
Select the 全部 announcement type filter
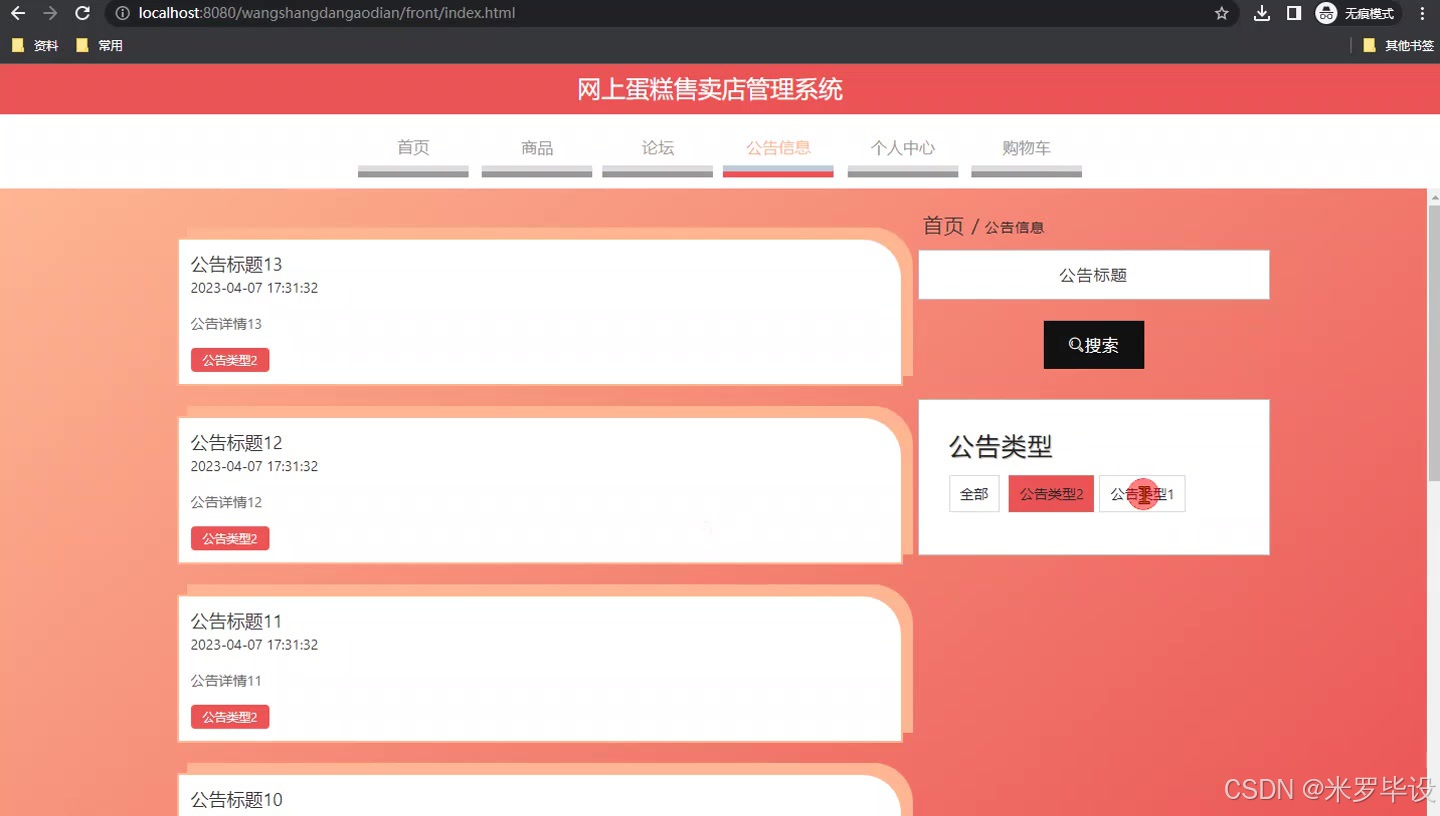[x=974, y=494]
